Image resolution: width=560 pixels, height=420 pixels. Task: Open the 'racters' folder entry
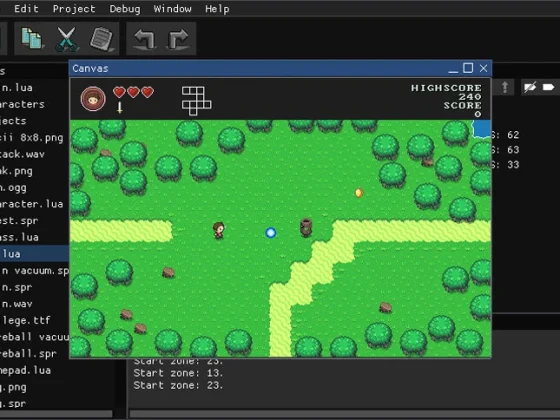pos(22,104)
